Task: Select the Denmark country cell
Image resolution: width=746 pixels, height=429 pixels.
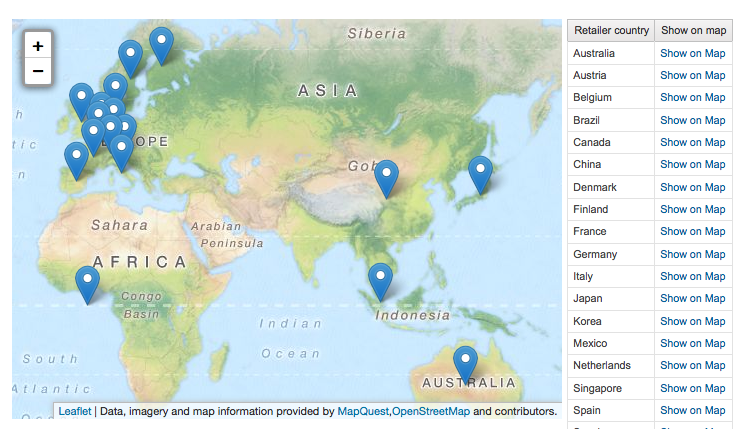Action: [611, 187]
